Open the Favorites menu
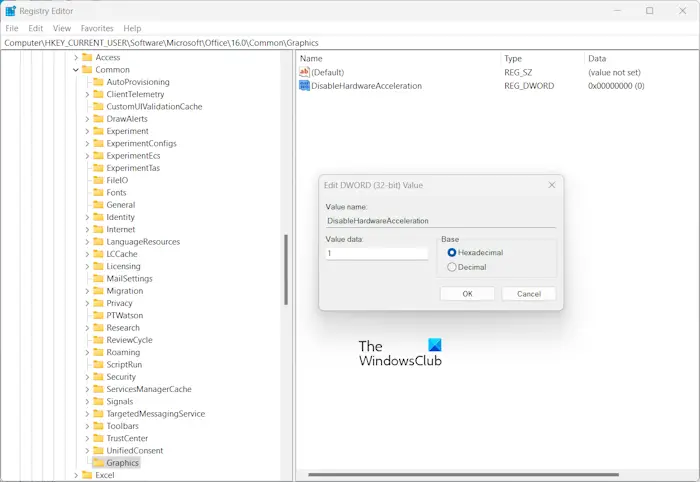Screen dimensions: 700x482 pos(97,28)
